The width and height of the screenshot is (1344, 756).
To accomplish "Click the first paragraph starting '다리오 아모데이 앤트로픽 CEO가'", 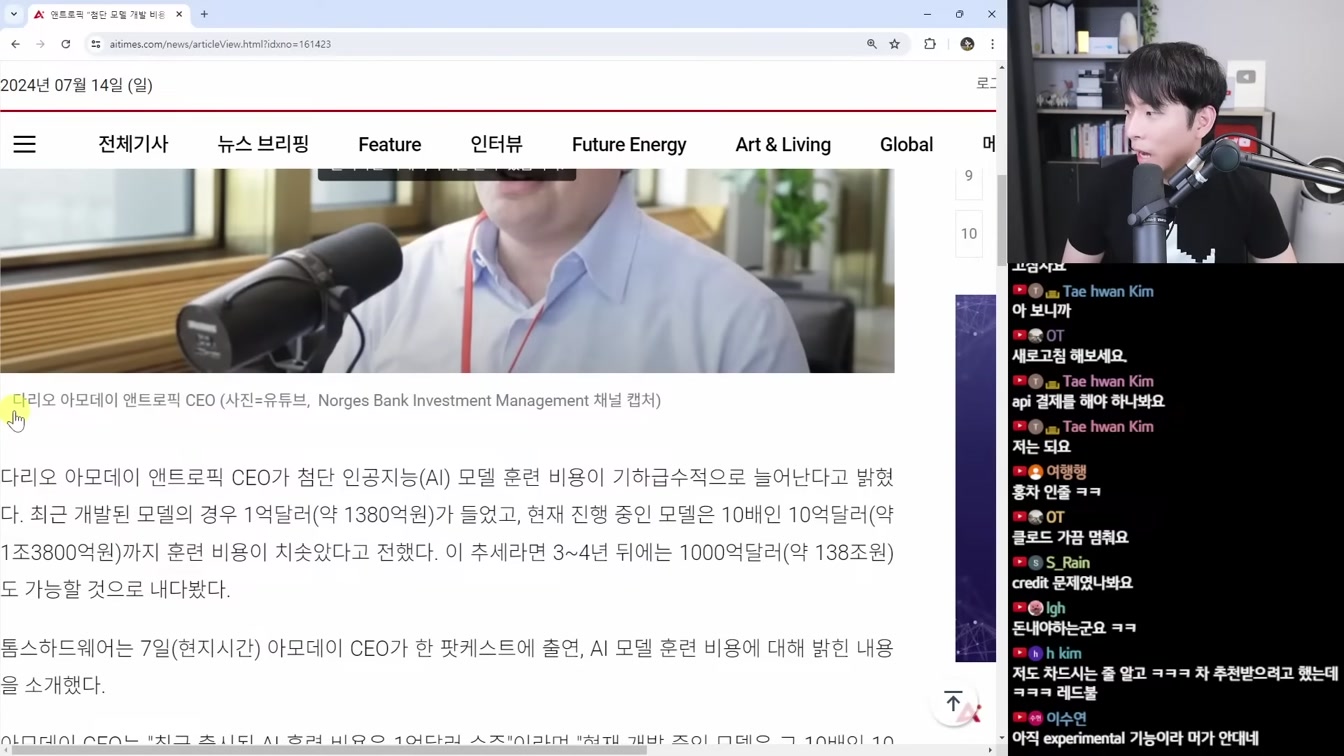I will (447, 533).
